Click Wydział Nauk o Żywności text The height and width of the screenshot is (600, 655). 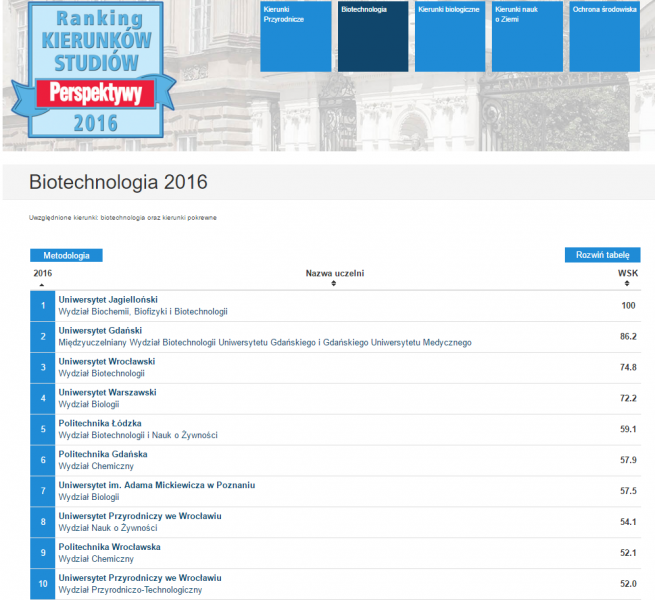click(108, 528)
